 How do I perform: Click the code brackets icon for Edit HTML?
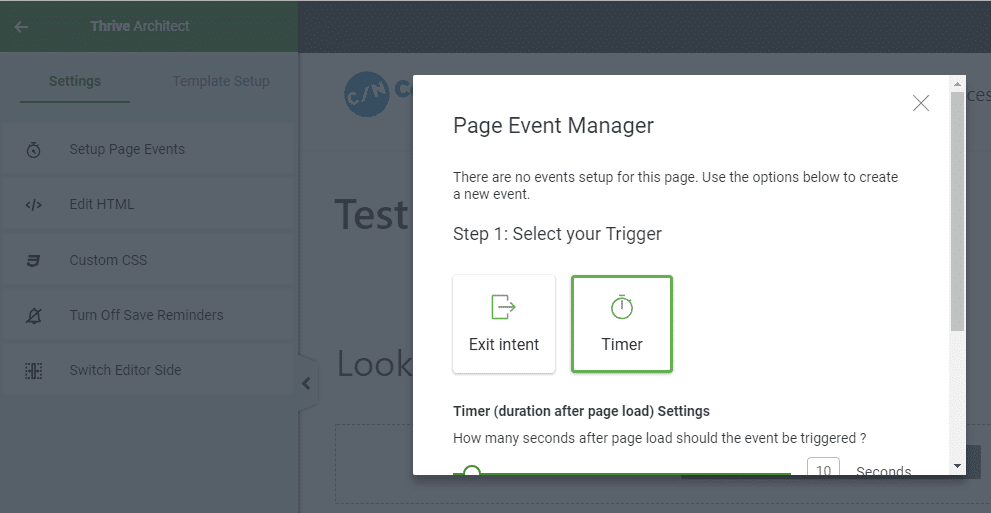33,205
